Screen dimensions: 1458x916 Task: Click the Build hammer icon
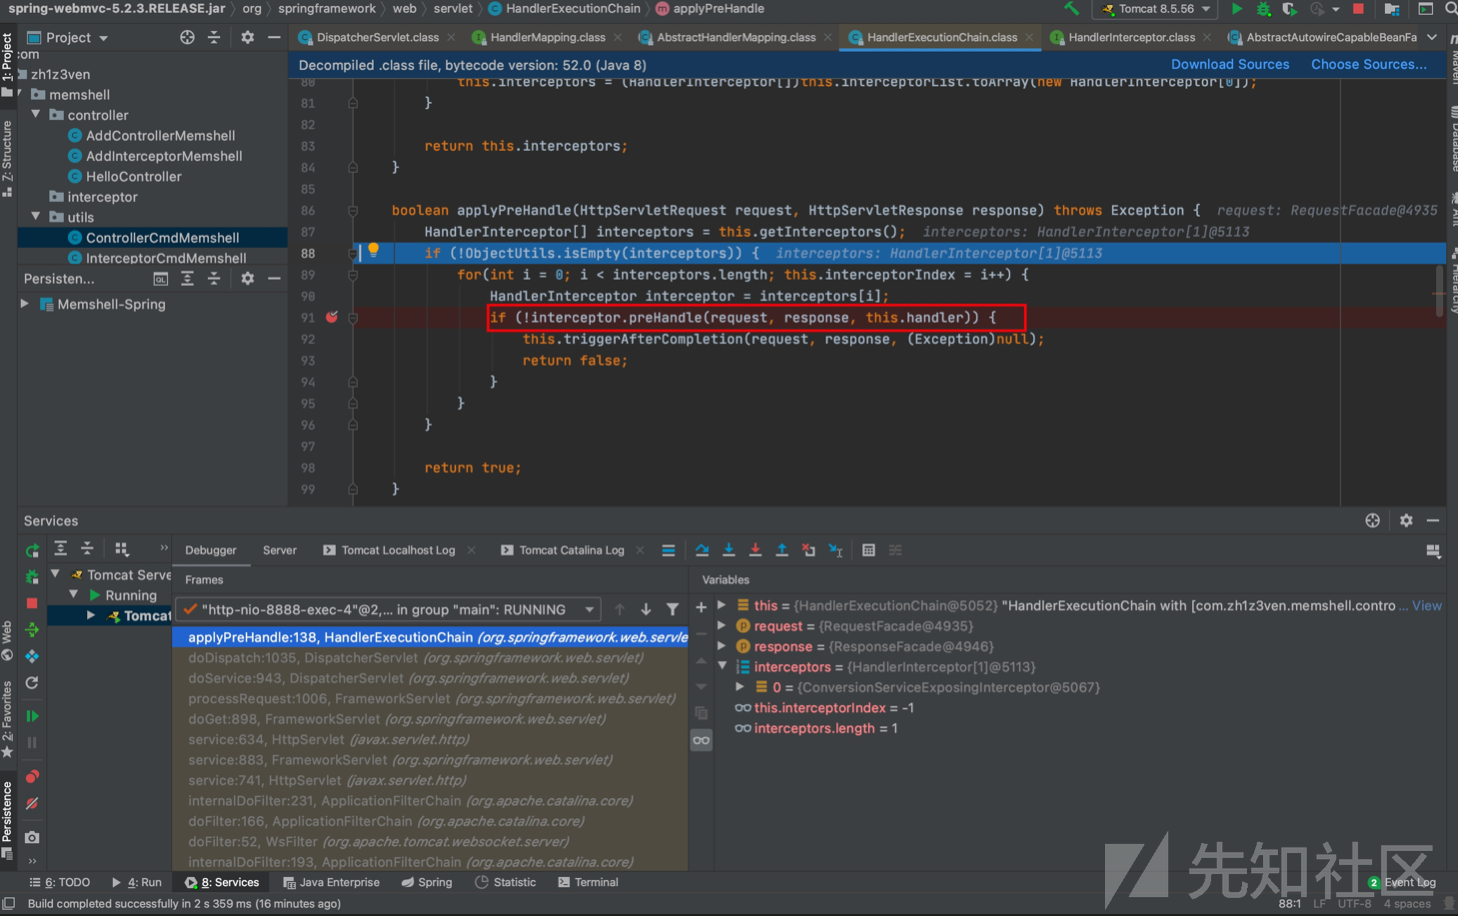click(x=1072, y=9)
